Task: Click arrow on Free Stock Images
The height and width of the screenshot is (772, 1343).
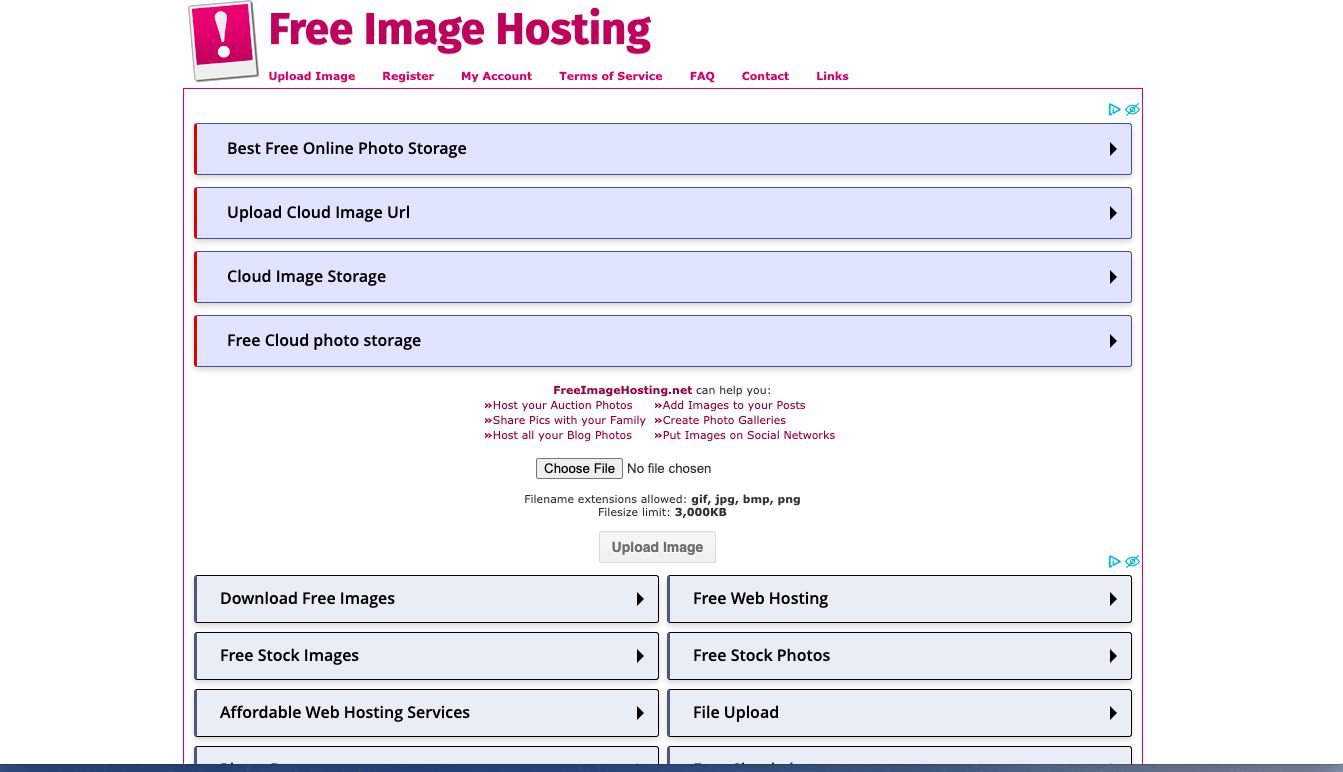Action: (640, 656)
